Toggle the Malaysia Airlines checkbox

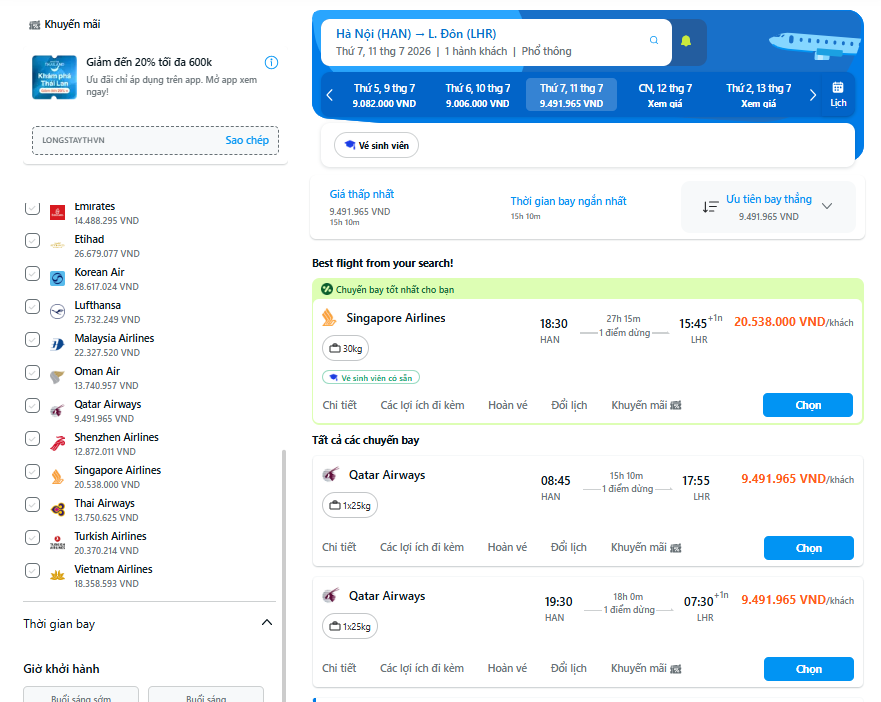33,340
